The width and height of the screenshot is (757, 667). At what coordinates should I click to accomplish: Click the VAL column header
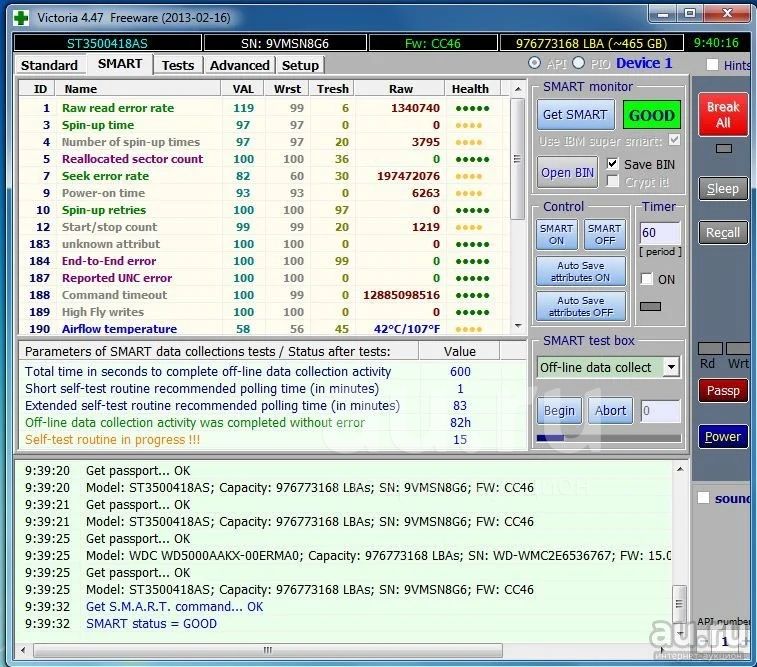[243, 89]
